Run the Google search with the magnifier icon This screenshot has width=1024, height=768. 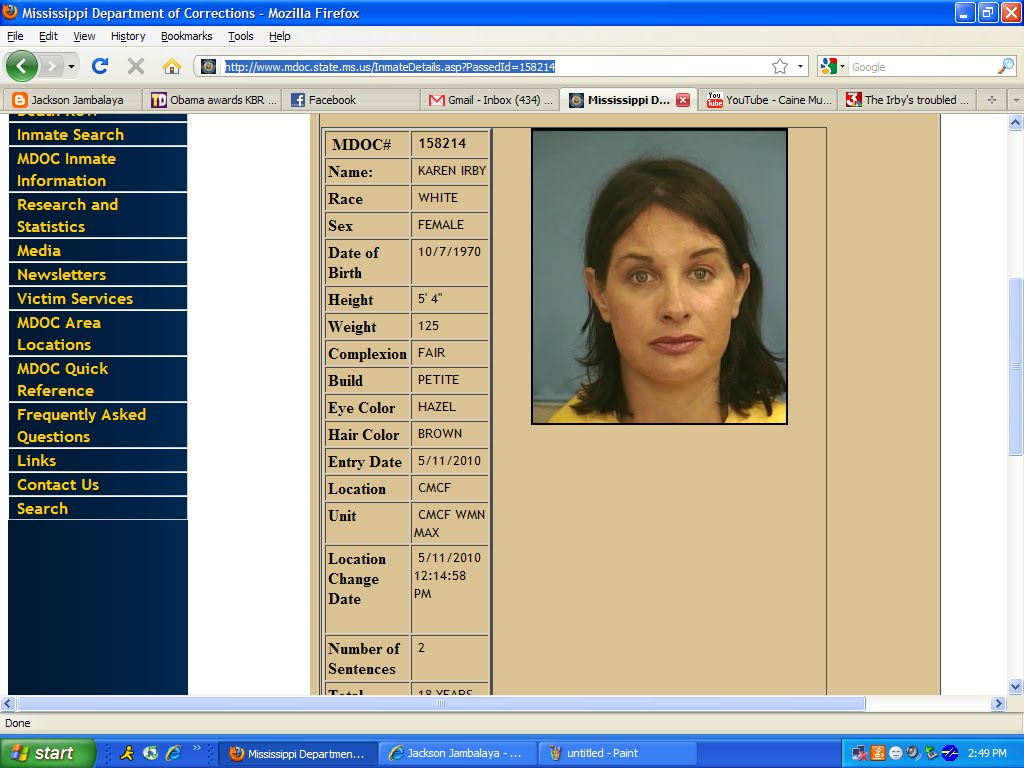tap(1005, 66)
